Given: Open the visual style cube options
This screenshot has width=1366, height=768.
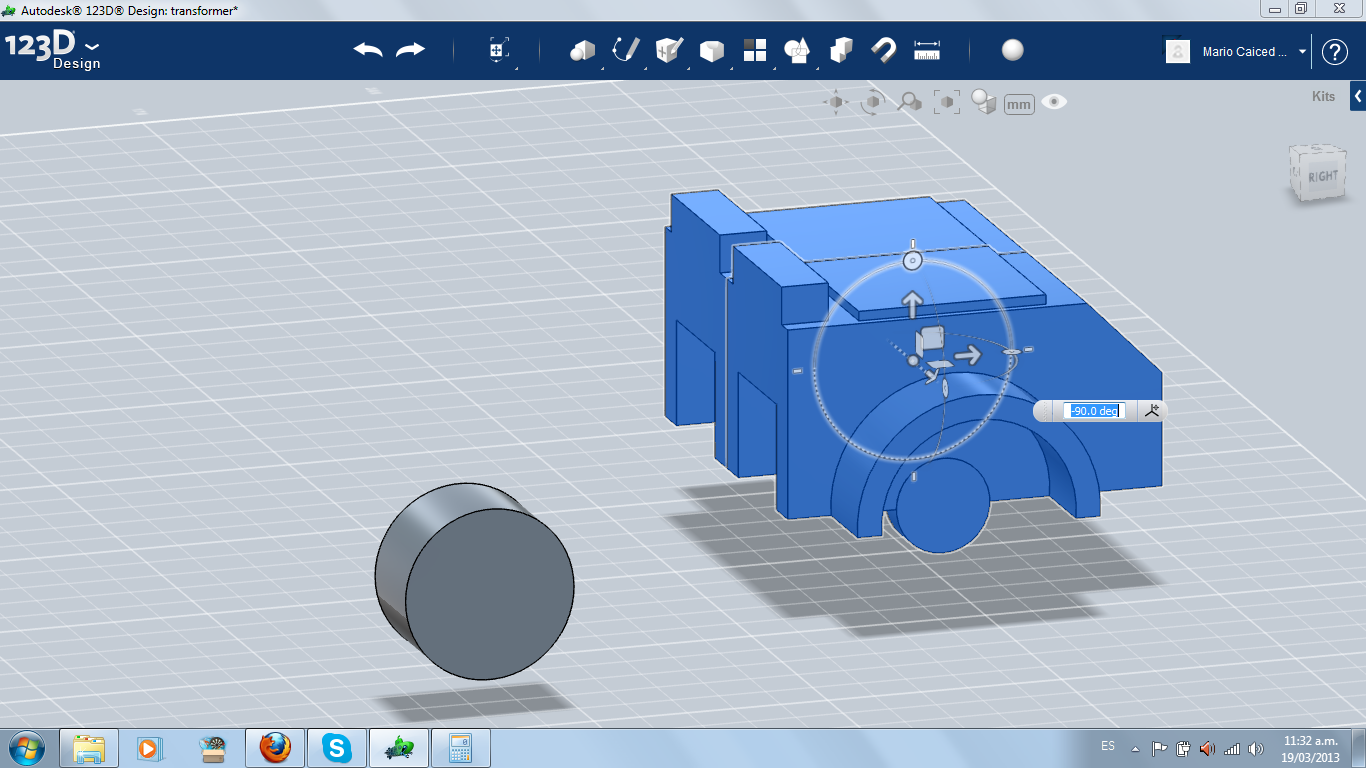Looking at the screenshot, I should click(x=984, y=102).
